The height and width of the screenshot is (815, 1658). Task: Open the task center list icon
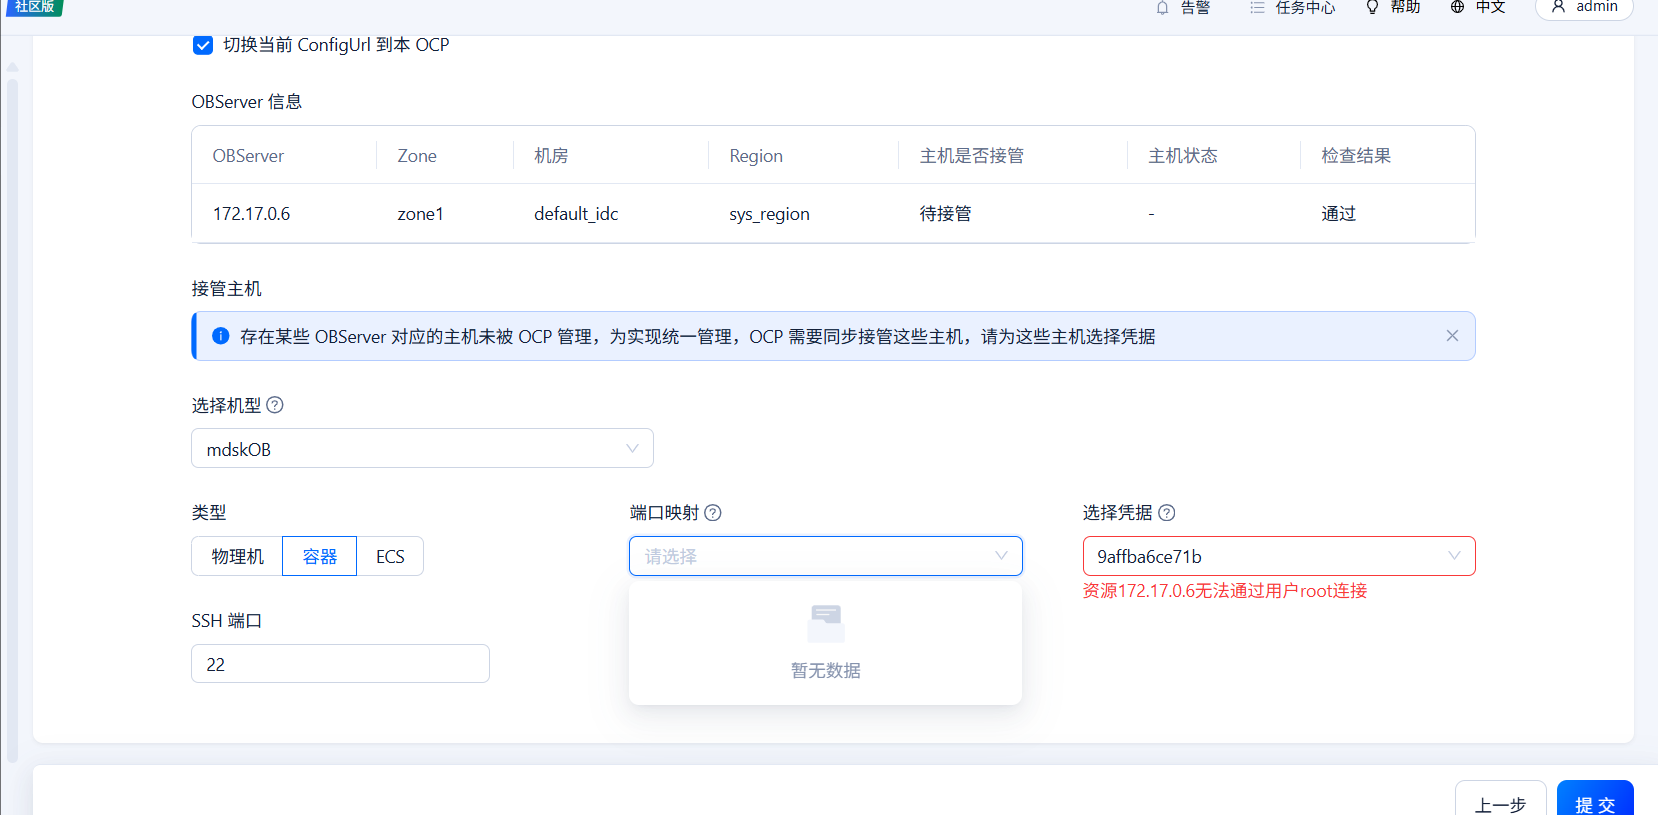[x=1257, y=7]
